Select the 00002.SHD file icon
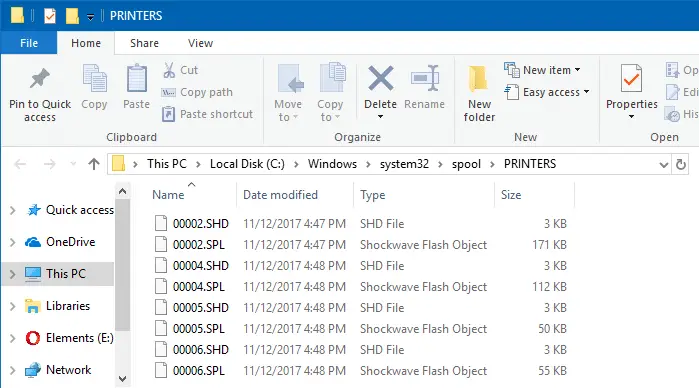 click(x=161, y=223)
